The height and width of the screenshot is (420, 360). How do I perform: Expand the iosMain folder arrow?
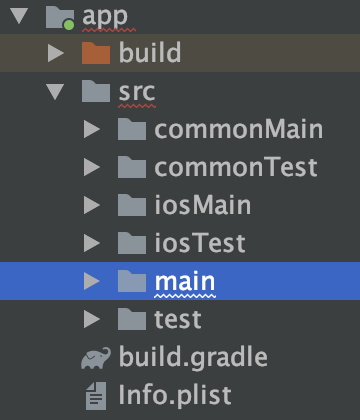[92, 205]
